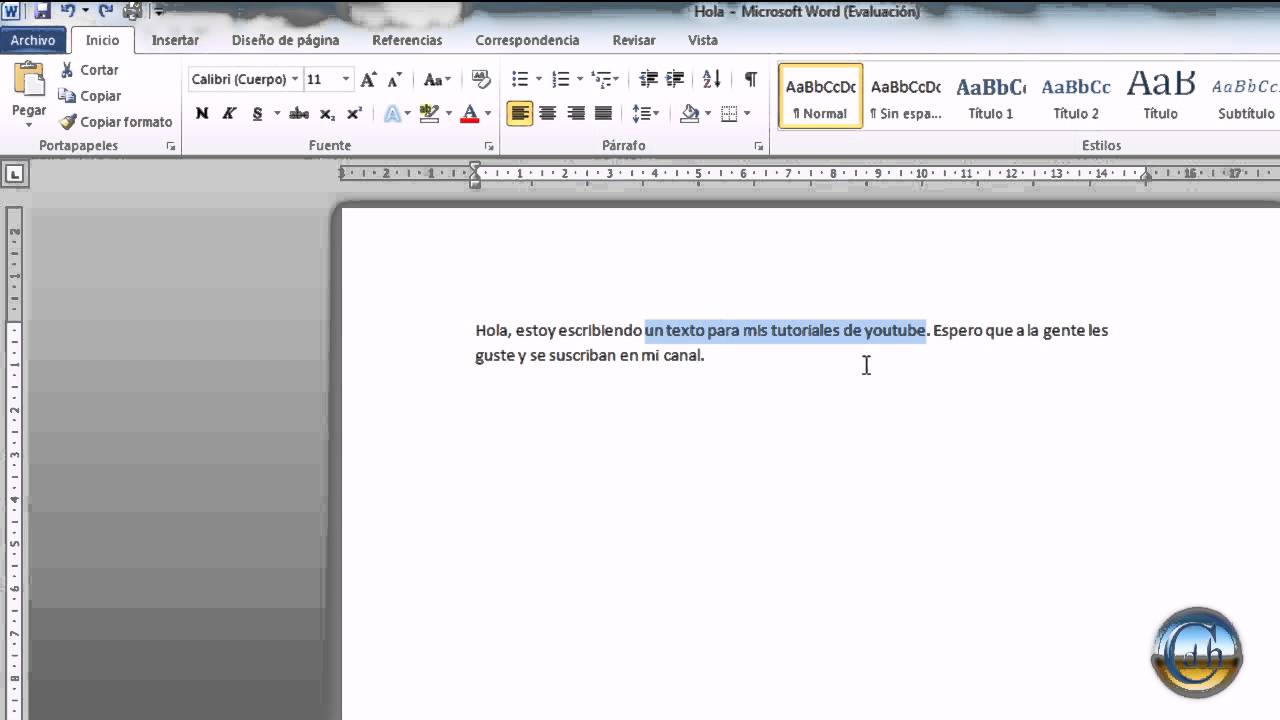Toggle italic formatting (K button)

tap(229, 114)
